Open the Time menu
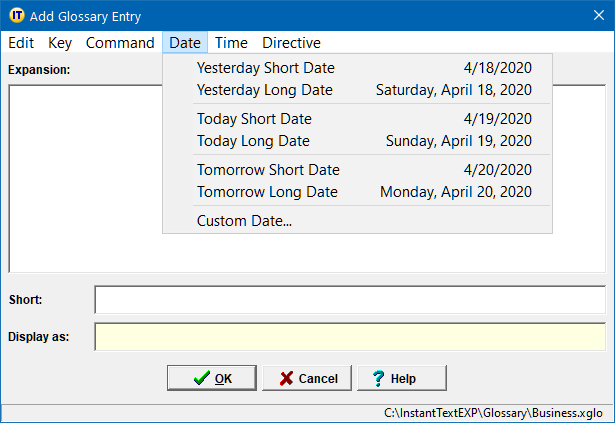Viewport: 615px width, 423px height. [x=231, y=43]
